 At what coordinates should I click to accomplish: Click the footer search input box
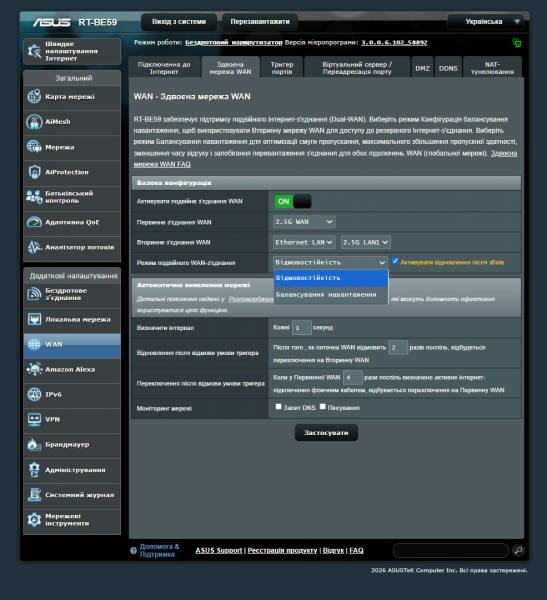[451, 550]
